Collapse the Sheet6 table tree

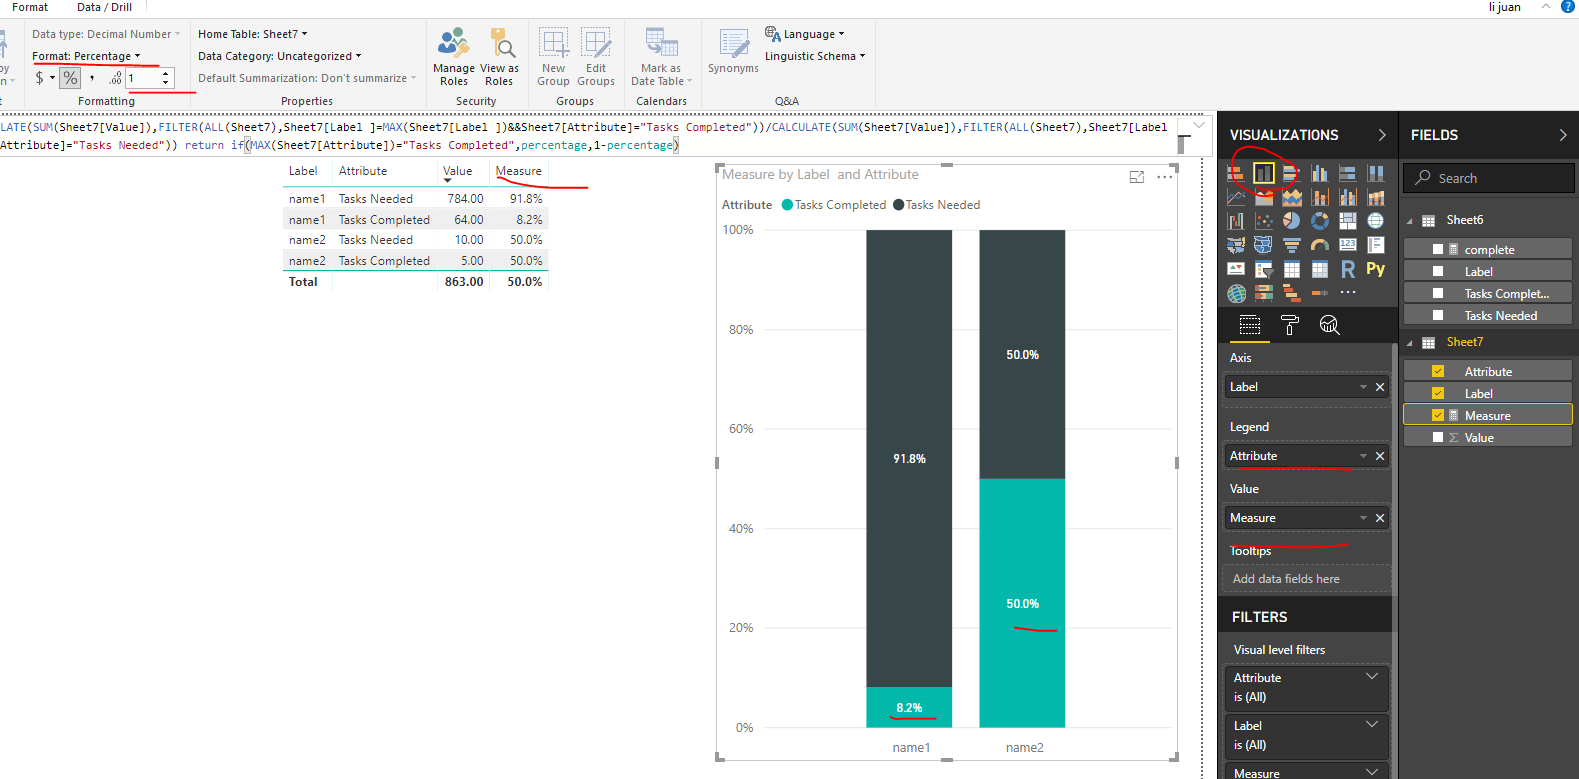coord(1410,221)
